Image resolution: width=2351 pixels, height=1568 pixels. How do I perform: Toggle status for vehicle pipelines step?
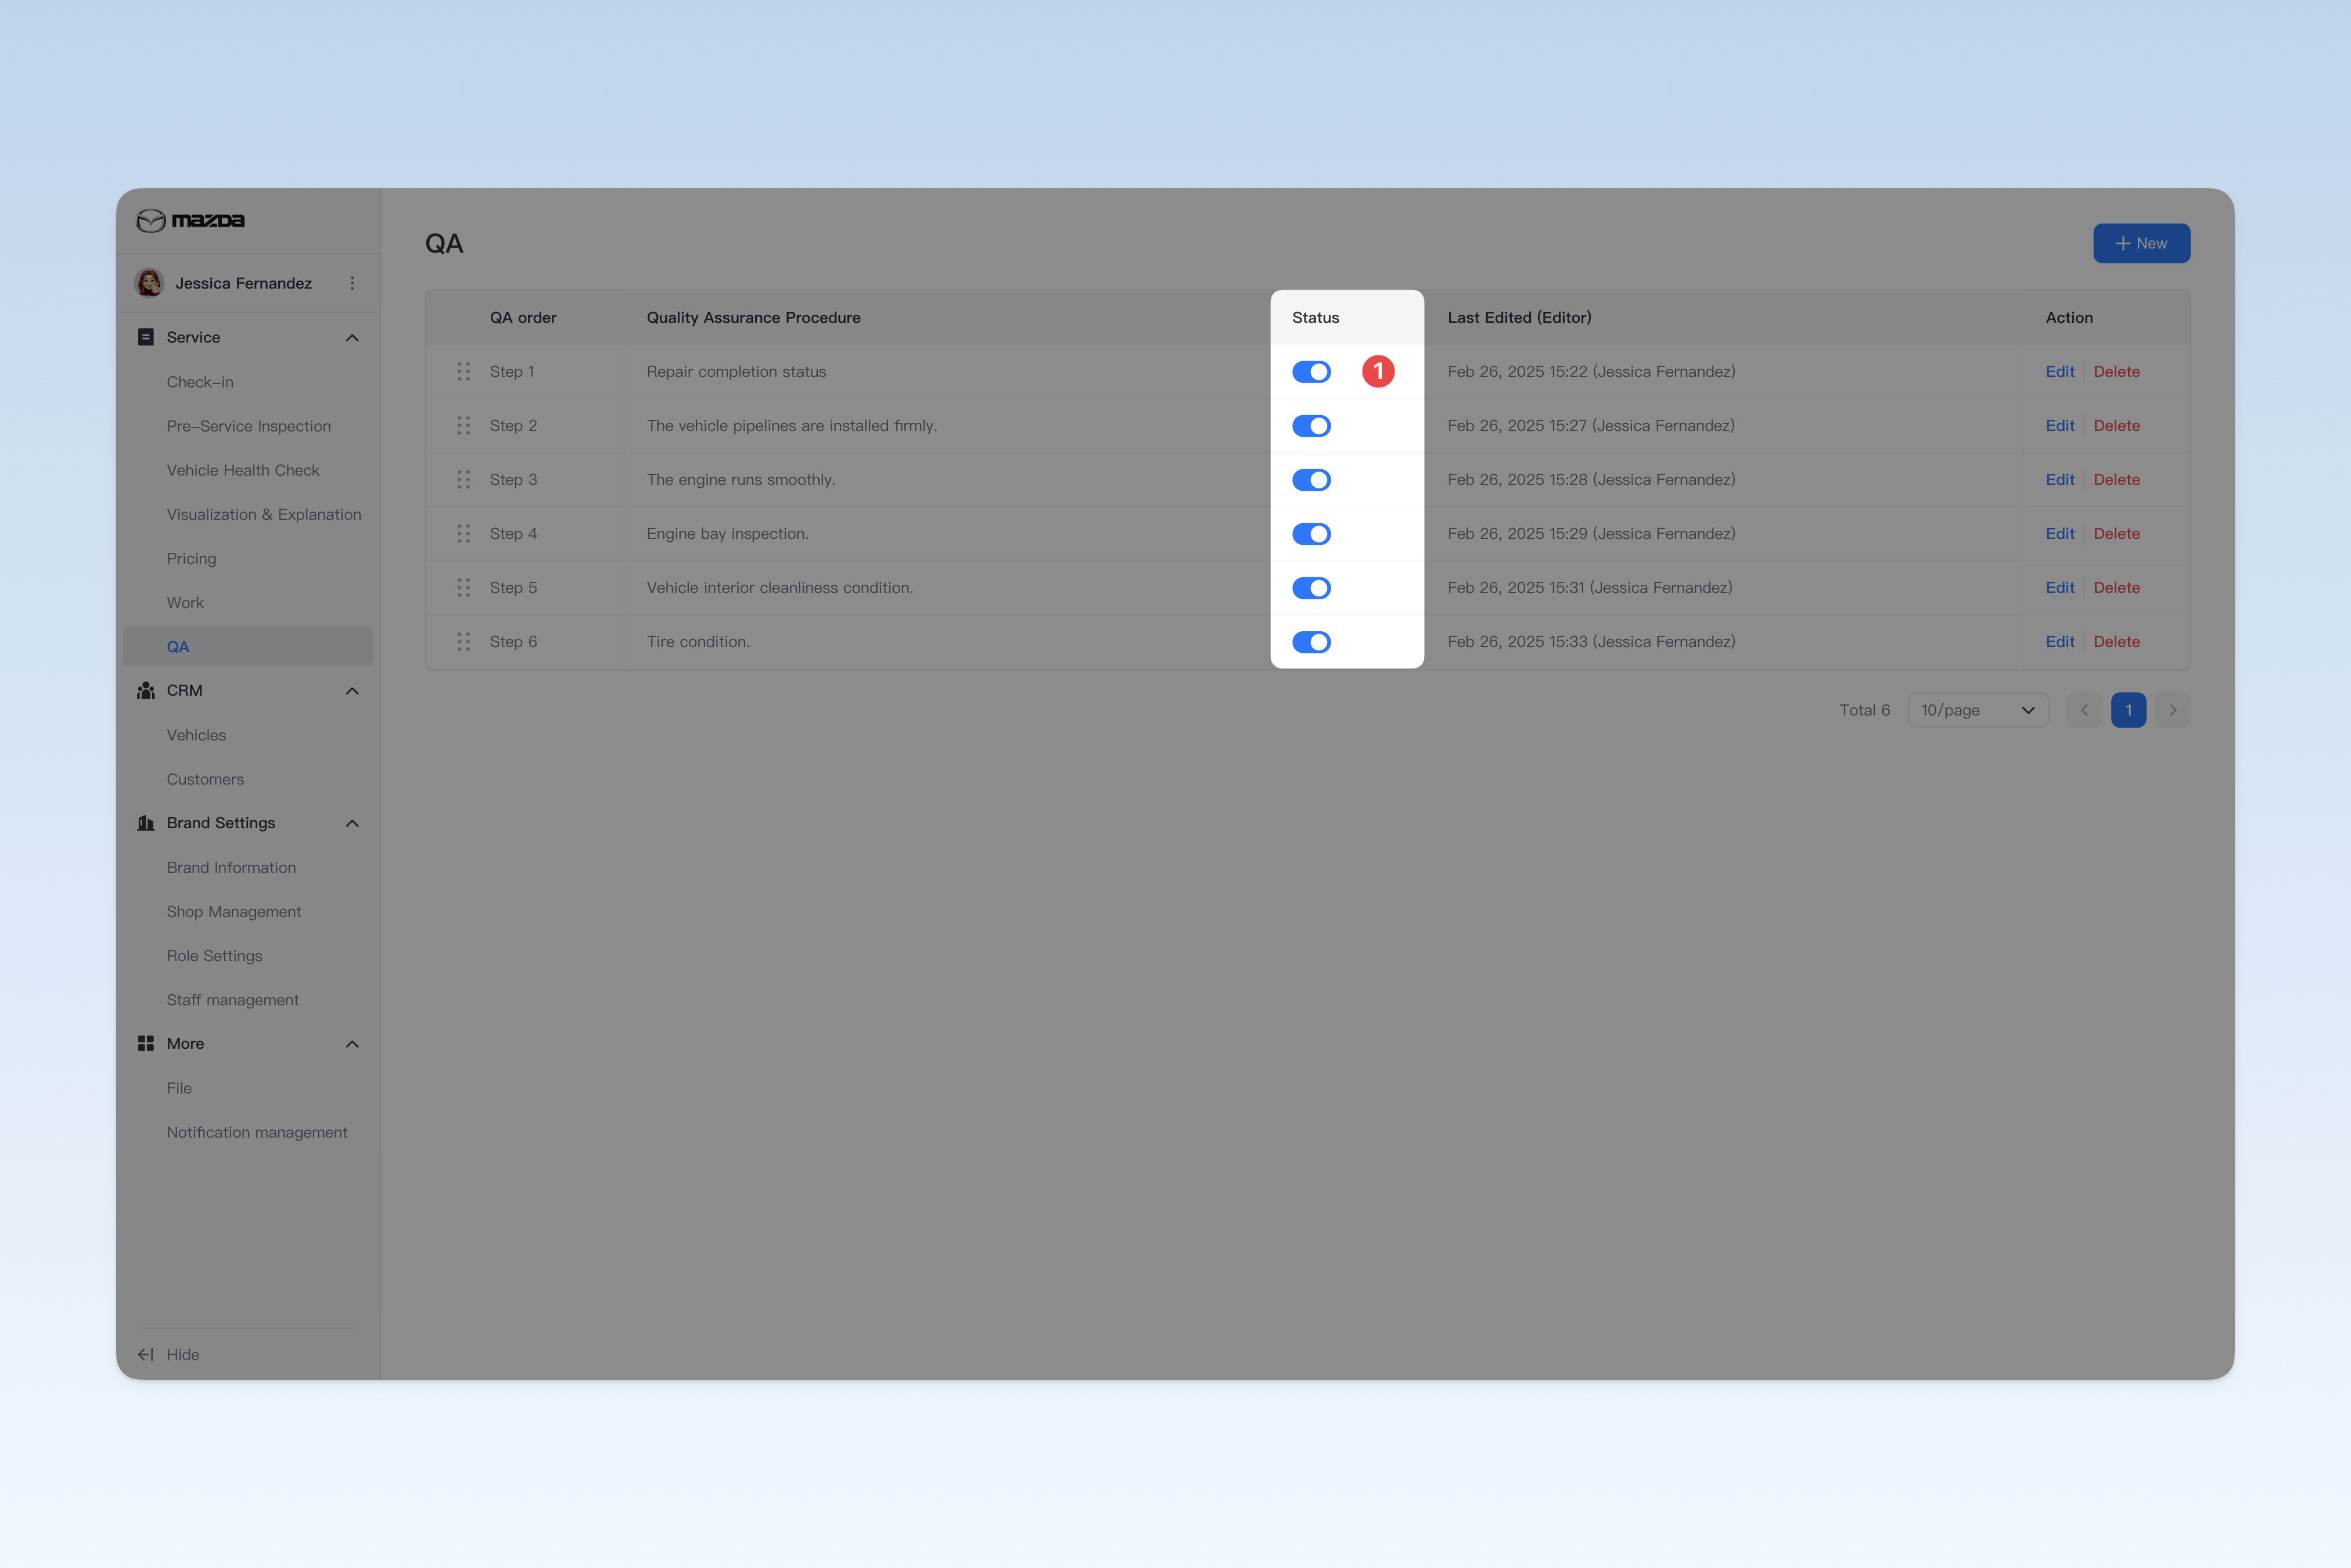tap(1311, 426)
